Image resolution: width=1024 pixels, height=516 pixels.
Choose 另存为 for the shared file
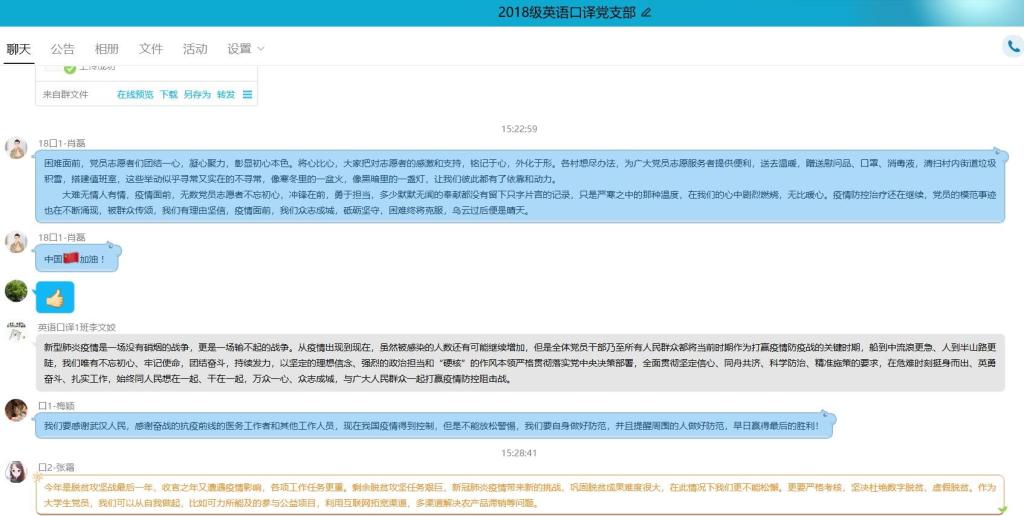point(197,95)
